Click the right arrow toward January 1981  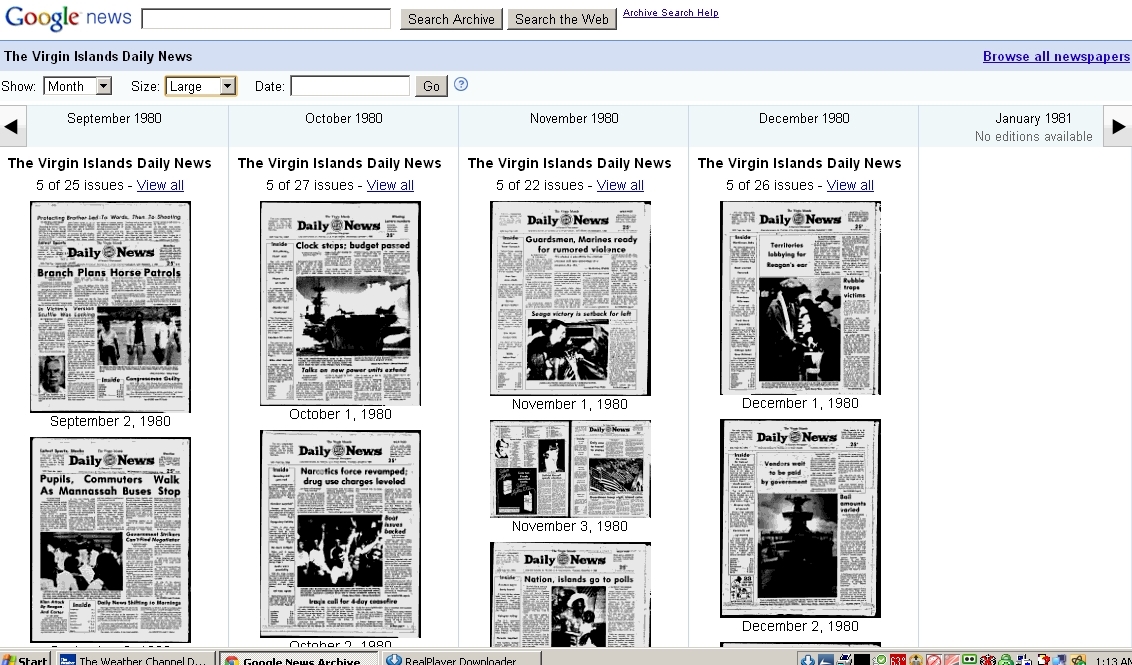click(1118, 127)
